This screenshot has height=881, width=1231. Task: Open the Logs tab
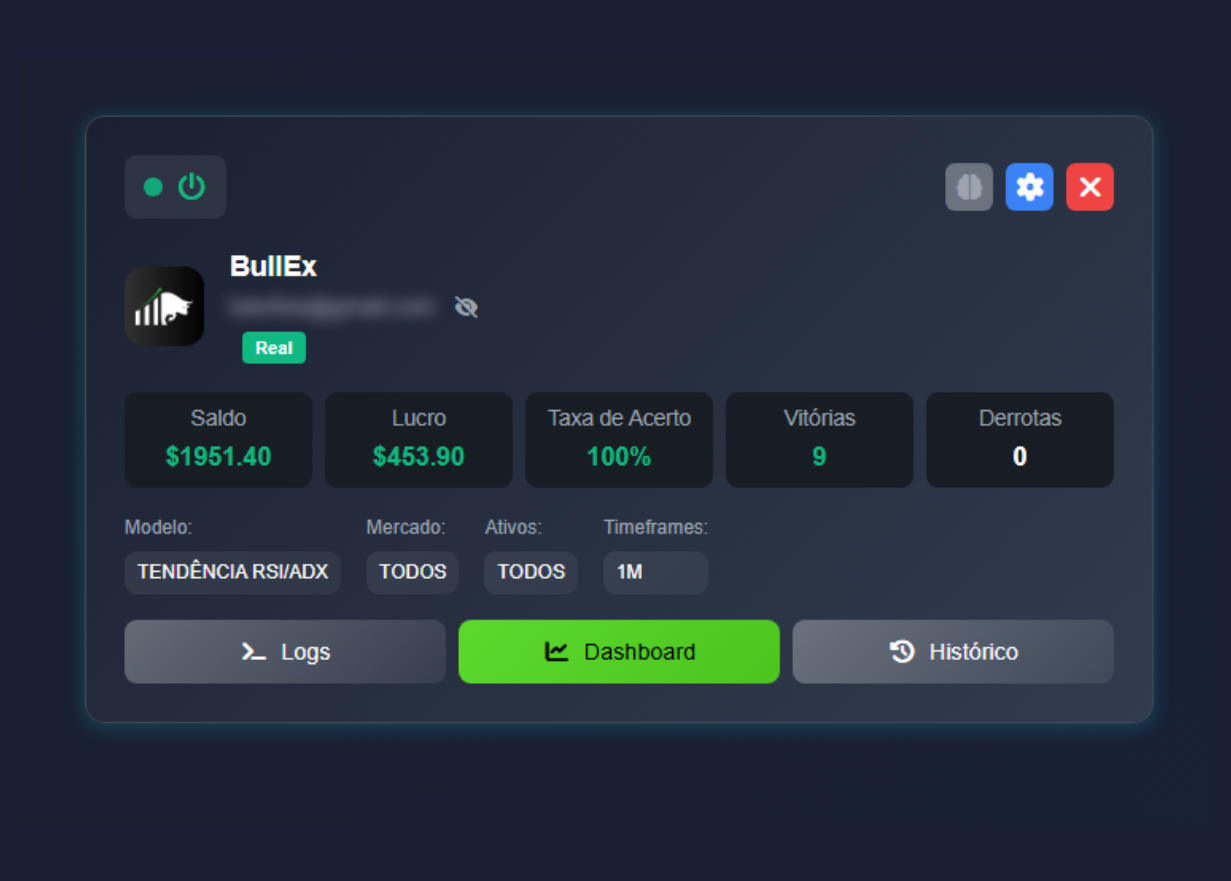(x=285, y=652)
